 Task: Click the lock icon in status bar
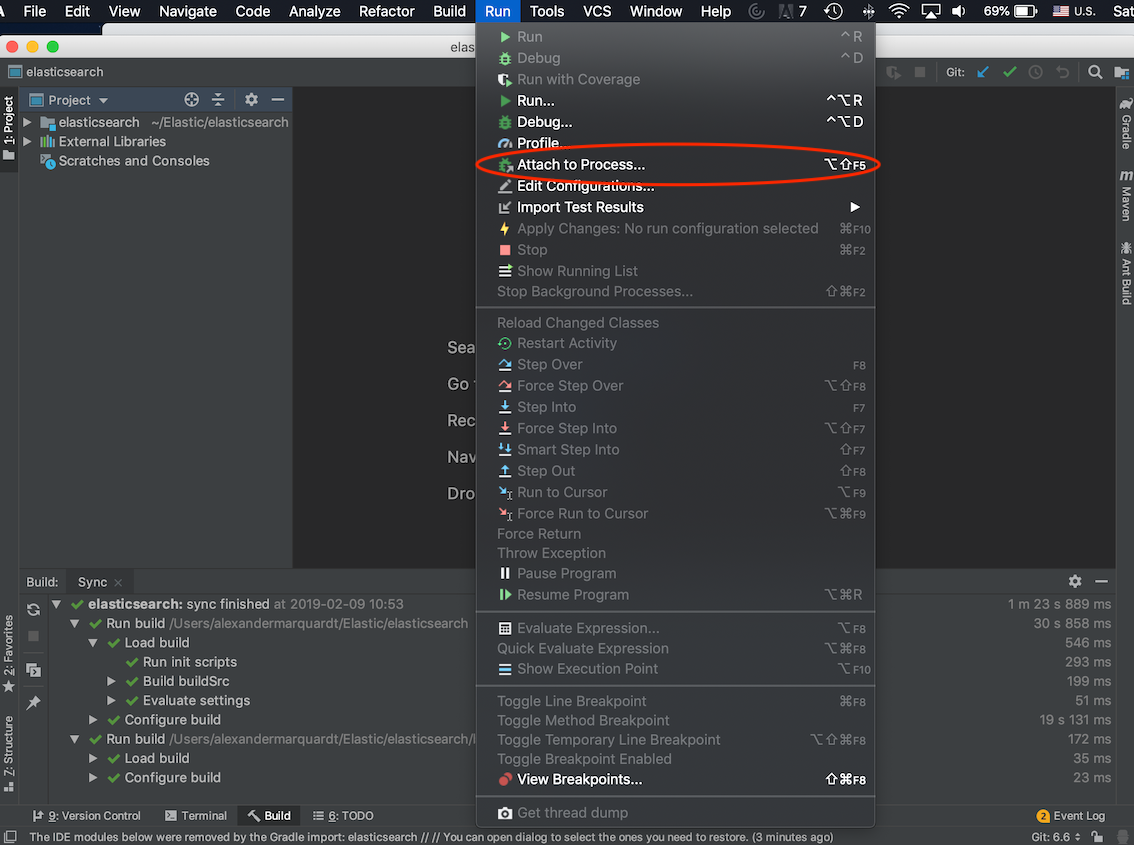[1097, 836]
